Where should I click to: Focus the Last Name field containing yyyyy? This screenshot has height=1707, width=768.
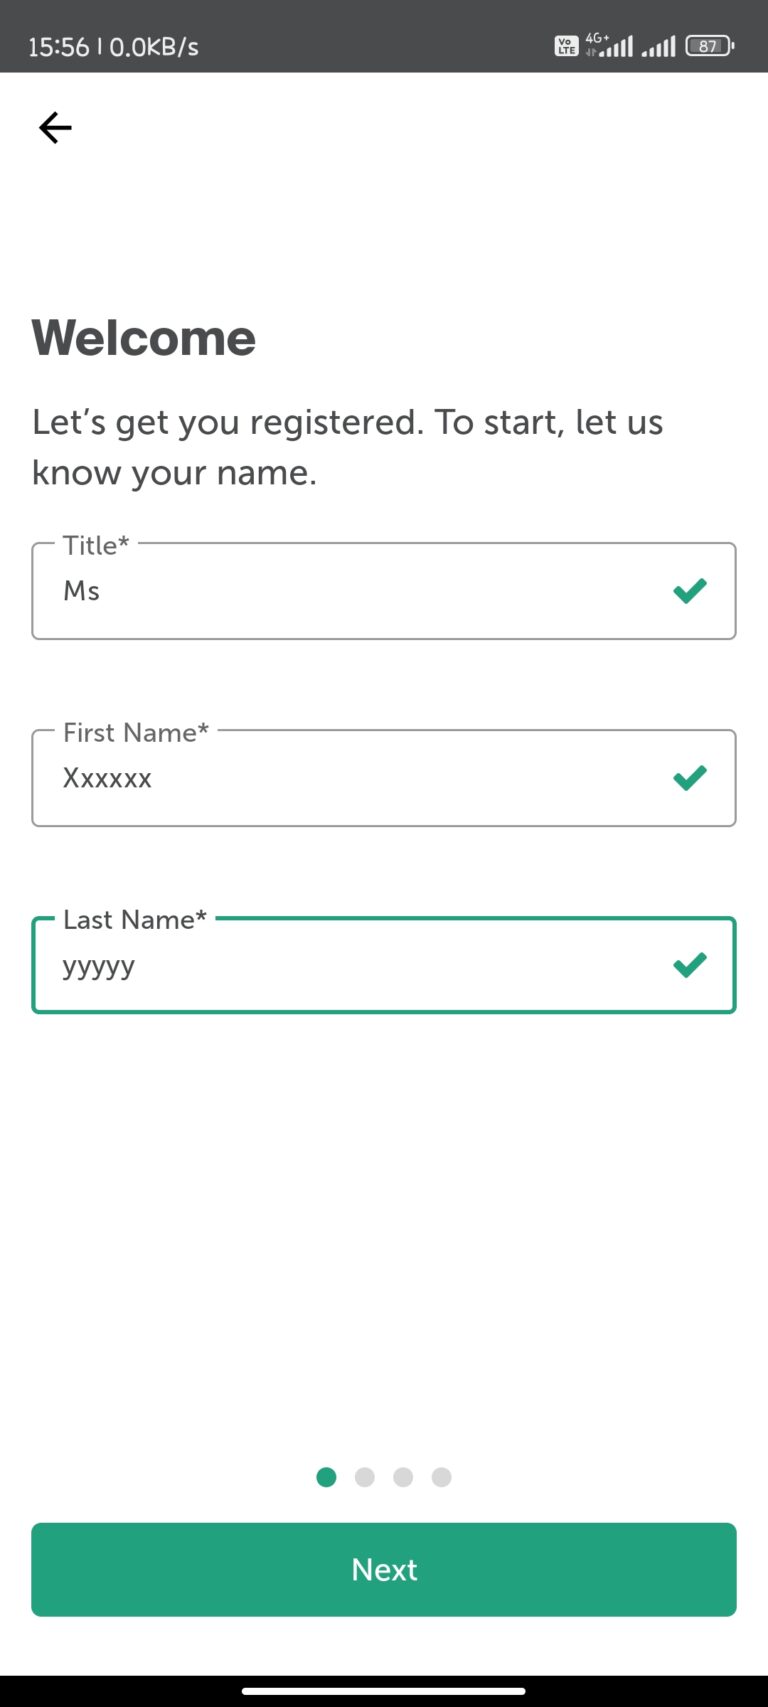(x=350, y=965)
